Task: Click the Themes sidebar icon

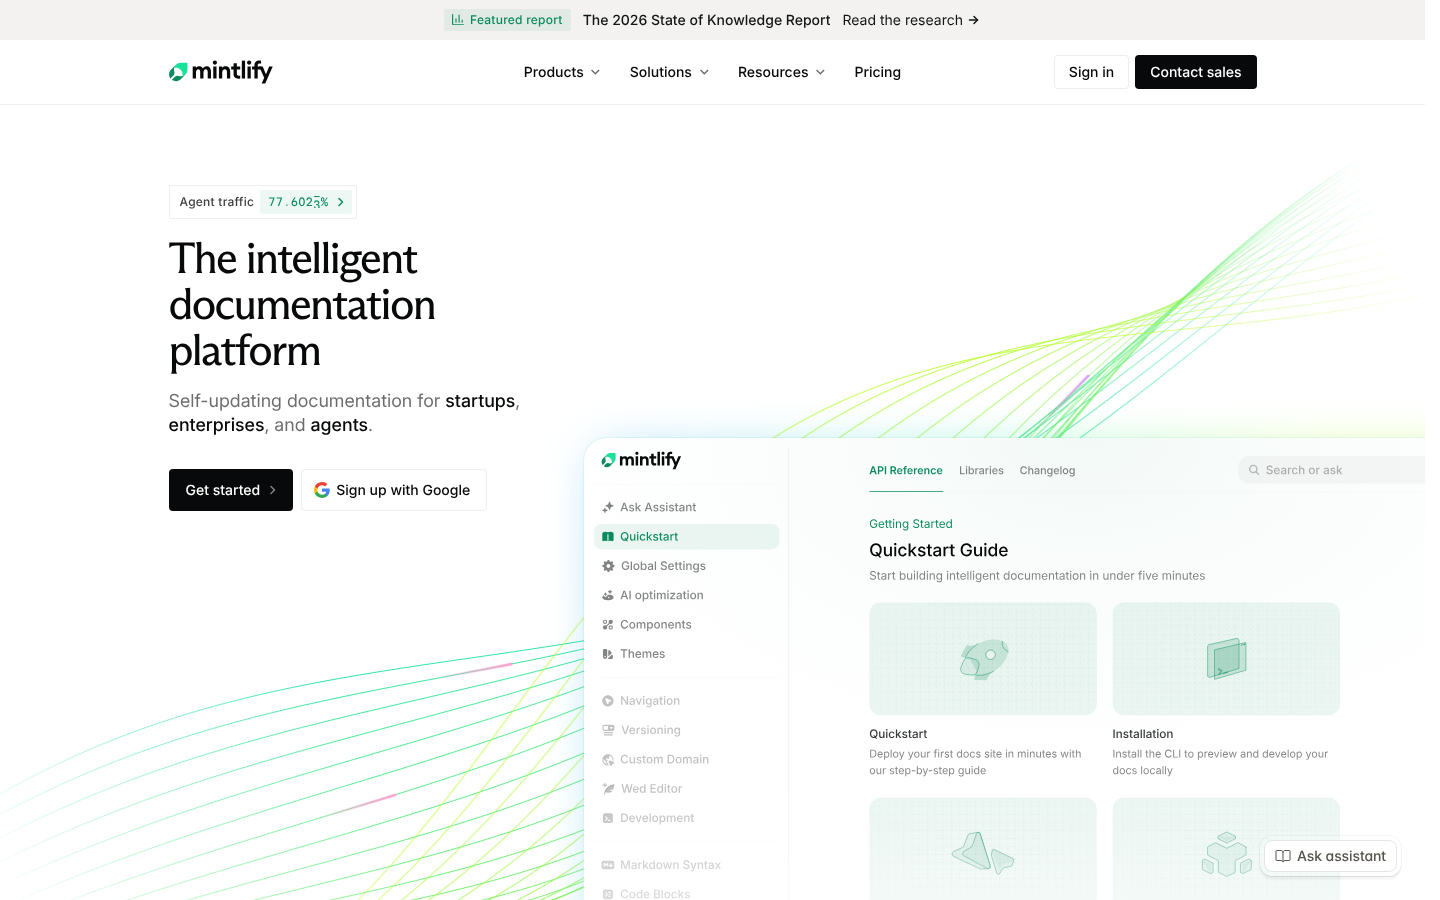Action: 607,654
